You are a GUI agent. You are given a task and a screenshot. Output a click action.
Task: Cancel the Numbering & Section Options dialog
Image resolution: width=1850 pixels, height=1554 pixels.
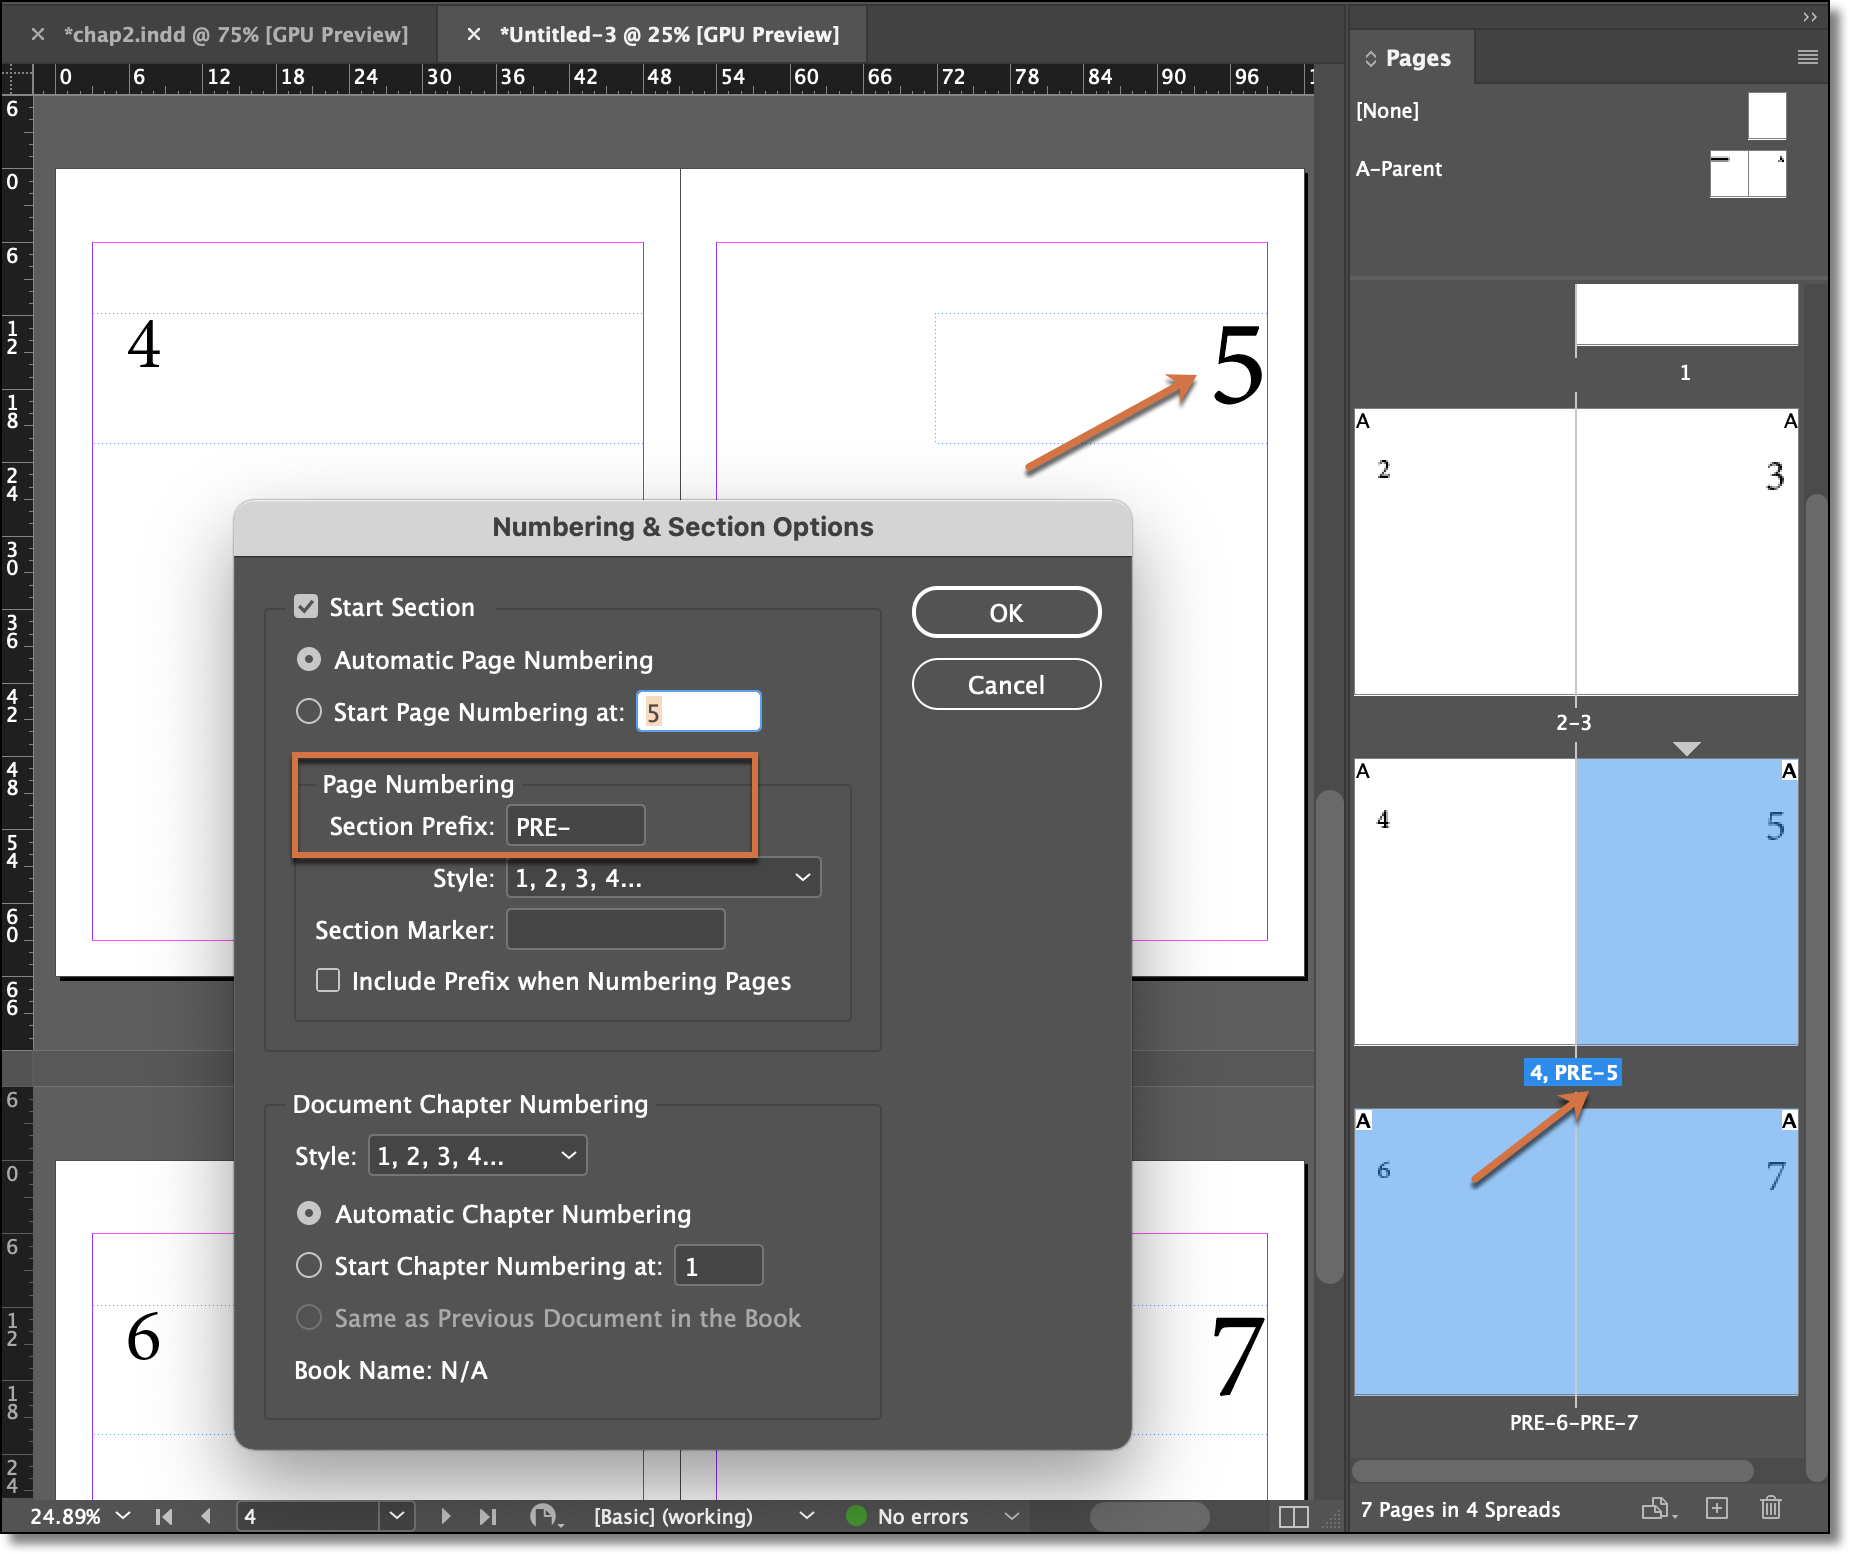point(1006,684)
